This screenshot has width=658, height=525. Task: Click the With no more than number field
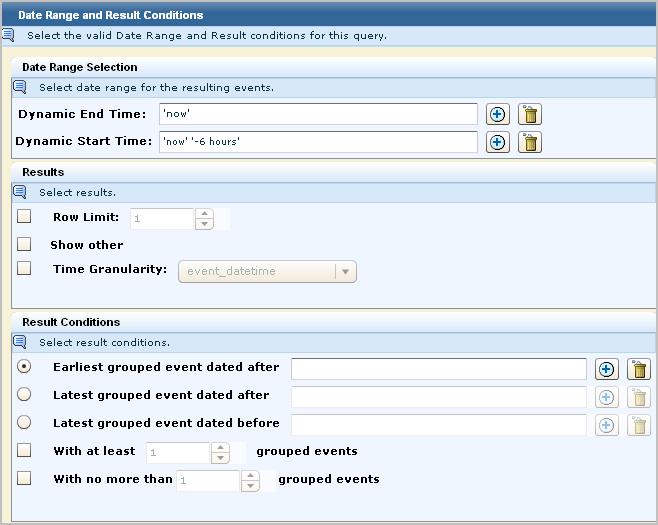[x=208, y=481]
